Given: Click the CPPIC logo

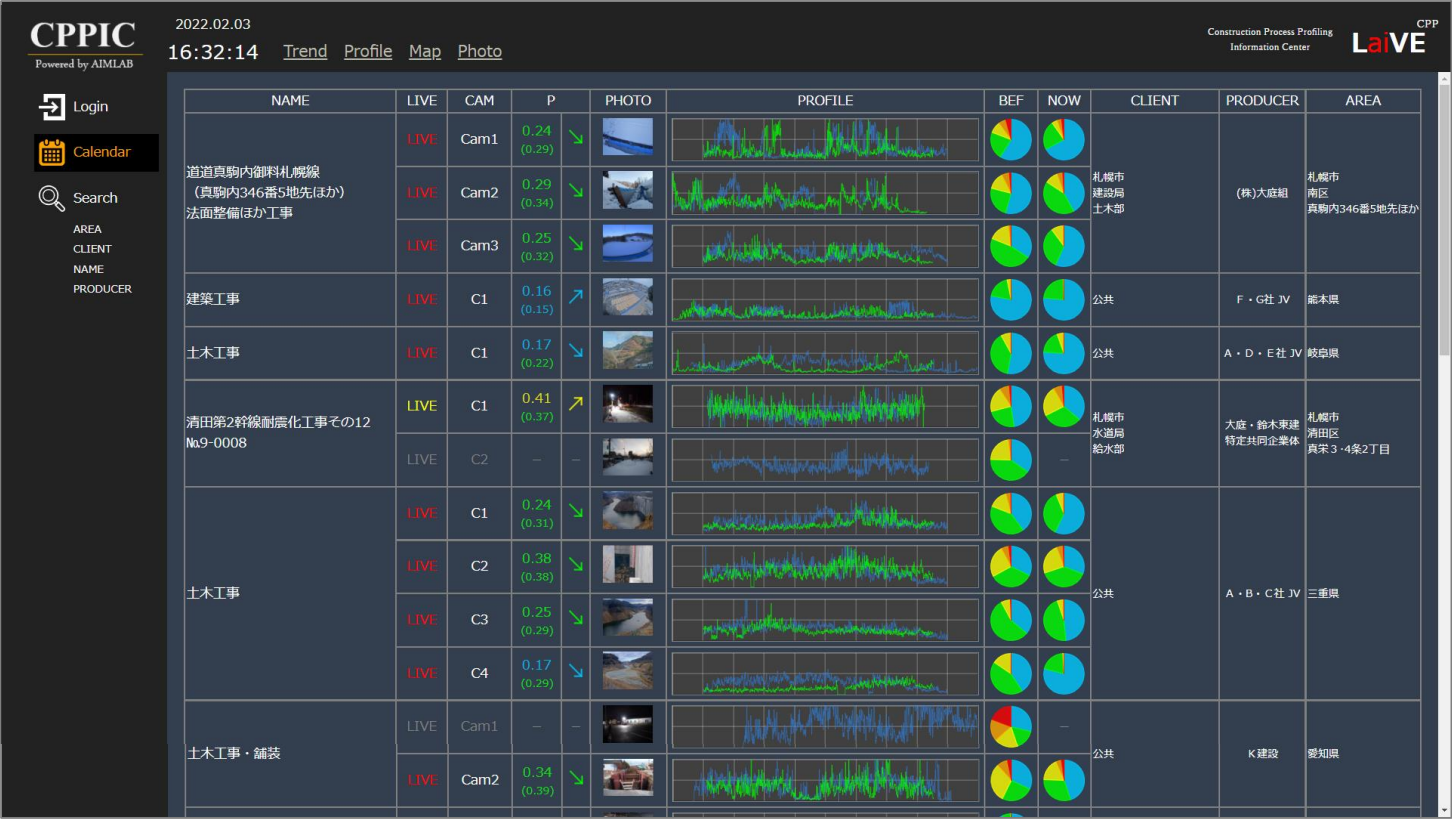Looking at the screenshot, I should [83, 42].
